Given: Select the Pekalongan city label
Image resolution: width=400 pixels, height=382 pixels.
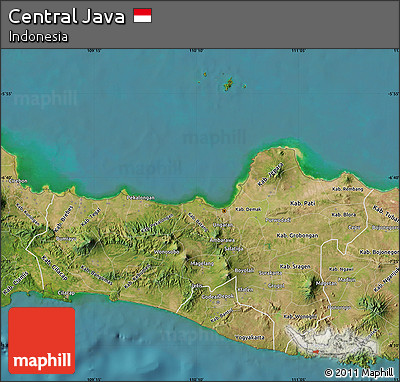Looking at the screenshot, I should (x=141, y=198).
